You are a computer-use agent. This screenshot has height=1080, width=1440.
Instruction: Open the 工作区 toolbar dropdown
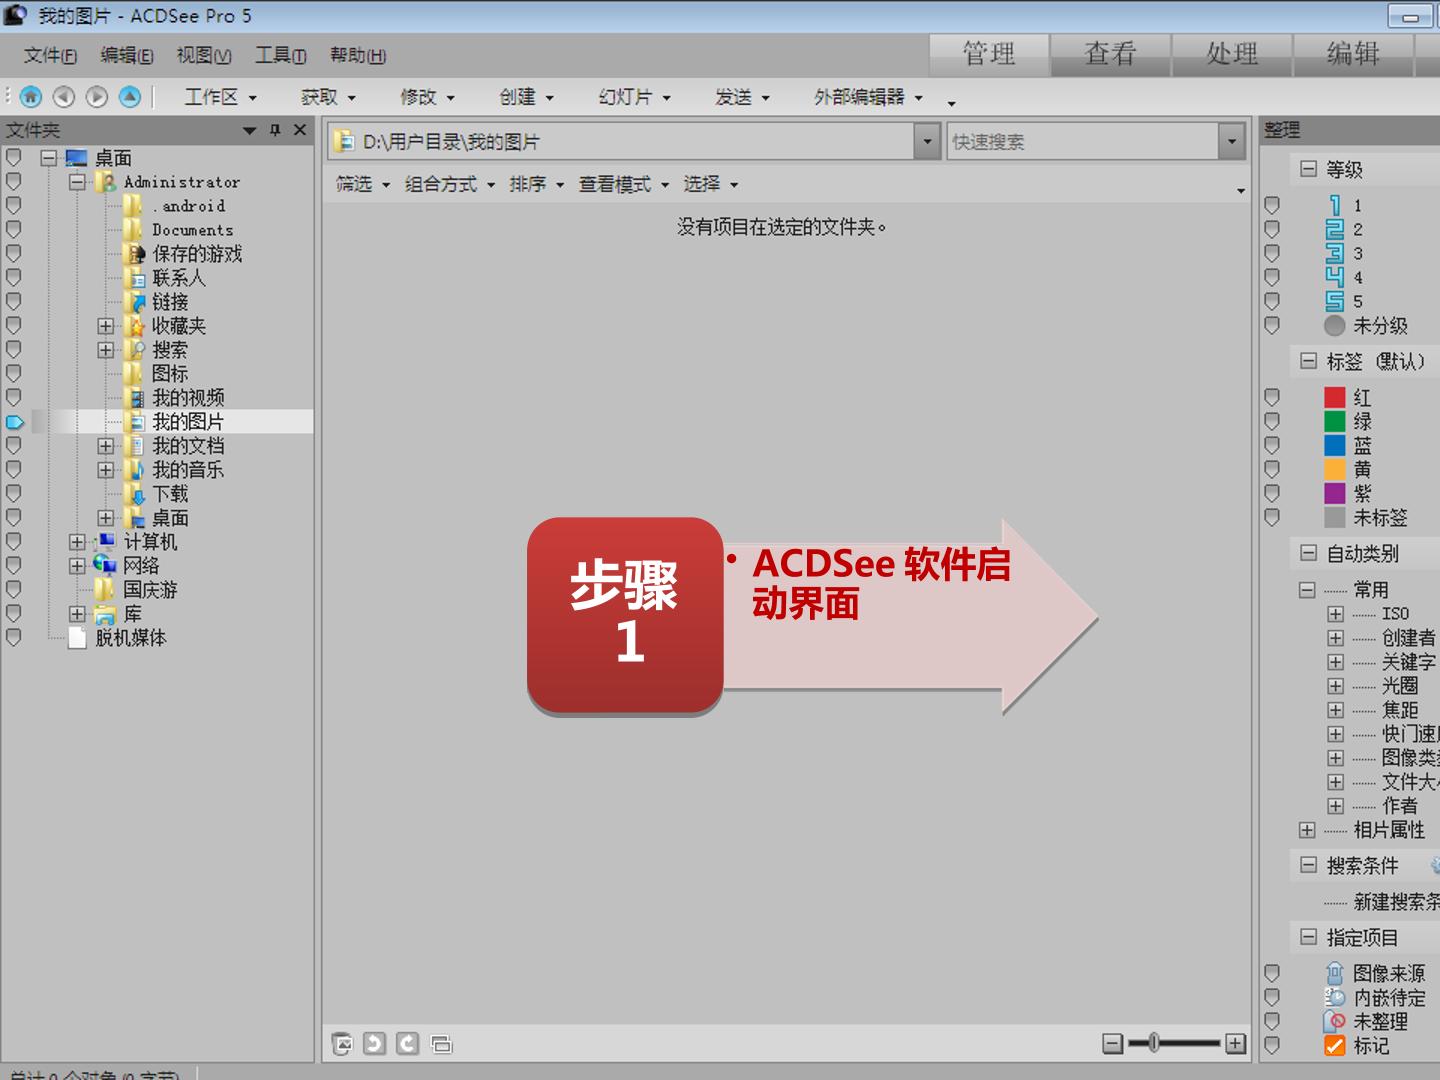coord(221,97)
